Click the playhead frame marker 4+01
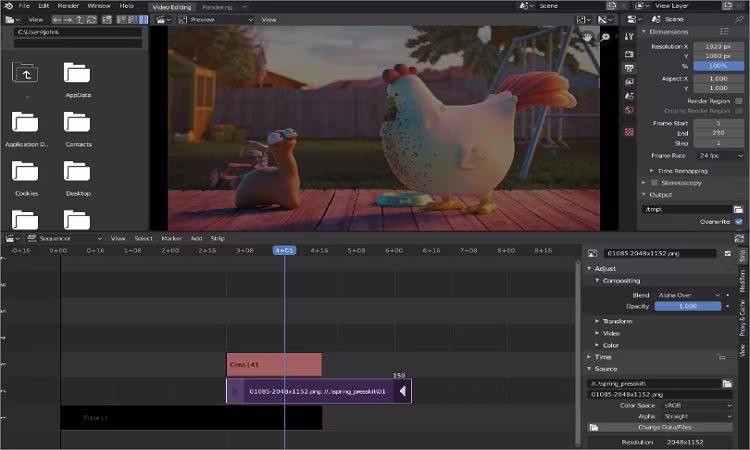 click(x=284, y=250)
